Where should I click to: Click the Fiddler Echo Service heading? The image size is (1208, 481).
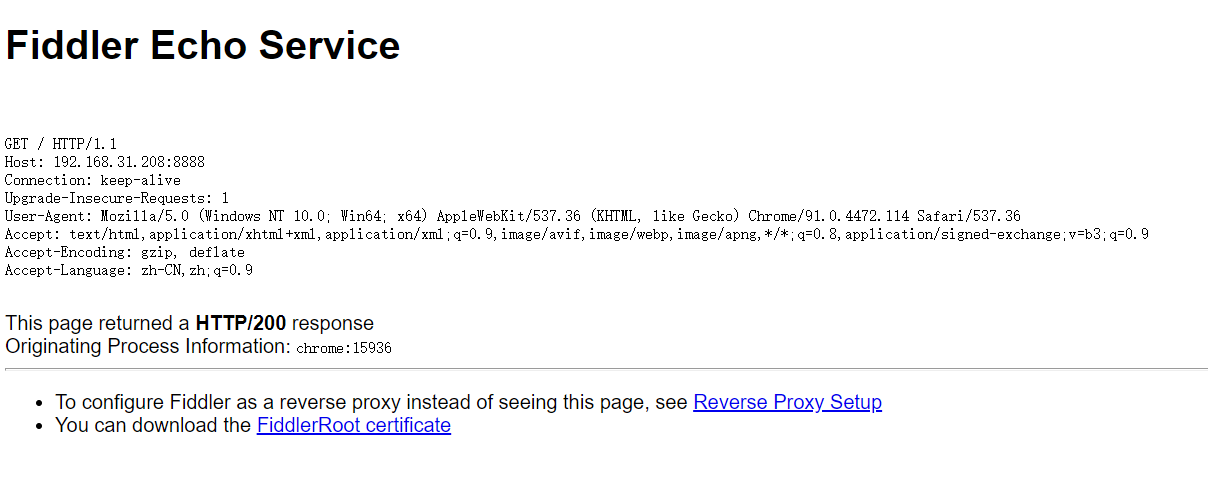click(x=203, y=46)
